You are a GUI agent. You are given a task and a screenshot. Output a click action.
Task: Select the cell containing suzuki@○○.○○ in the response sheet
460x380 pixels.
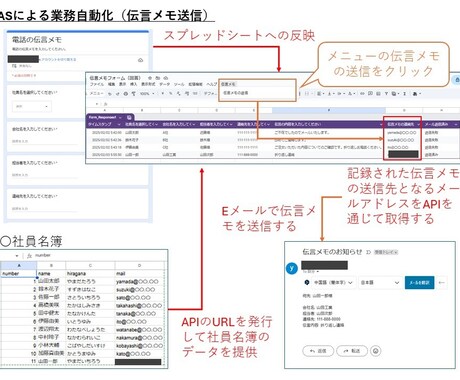pyautogui.click(x=403, y=140)
